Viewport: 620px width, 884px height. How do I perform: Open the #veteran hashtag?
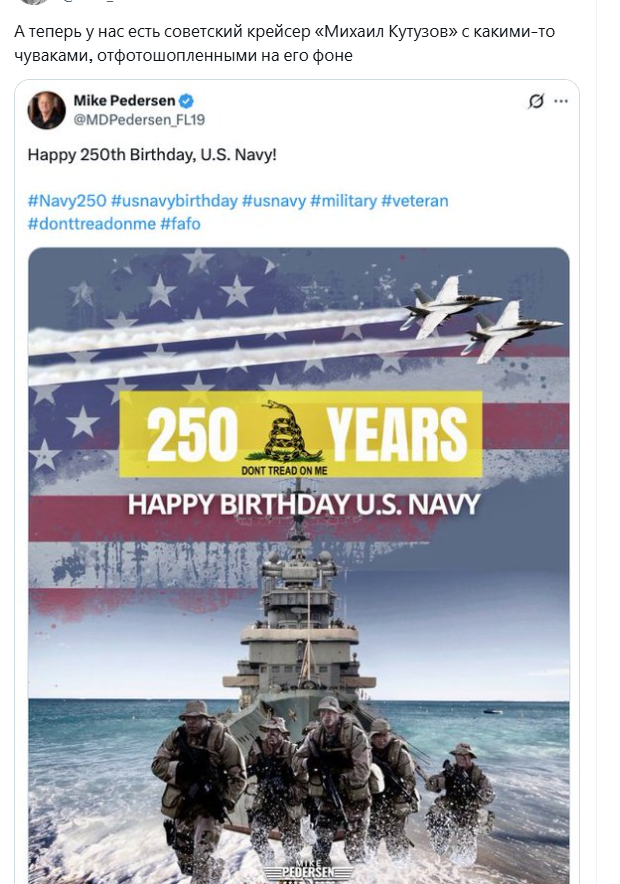414,201
